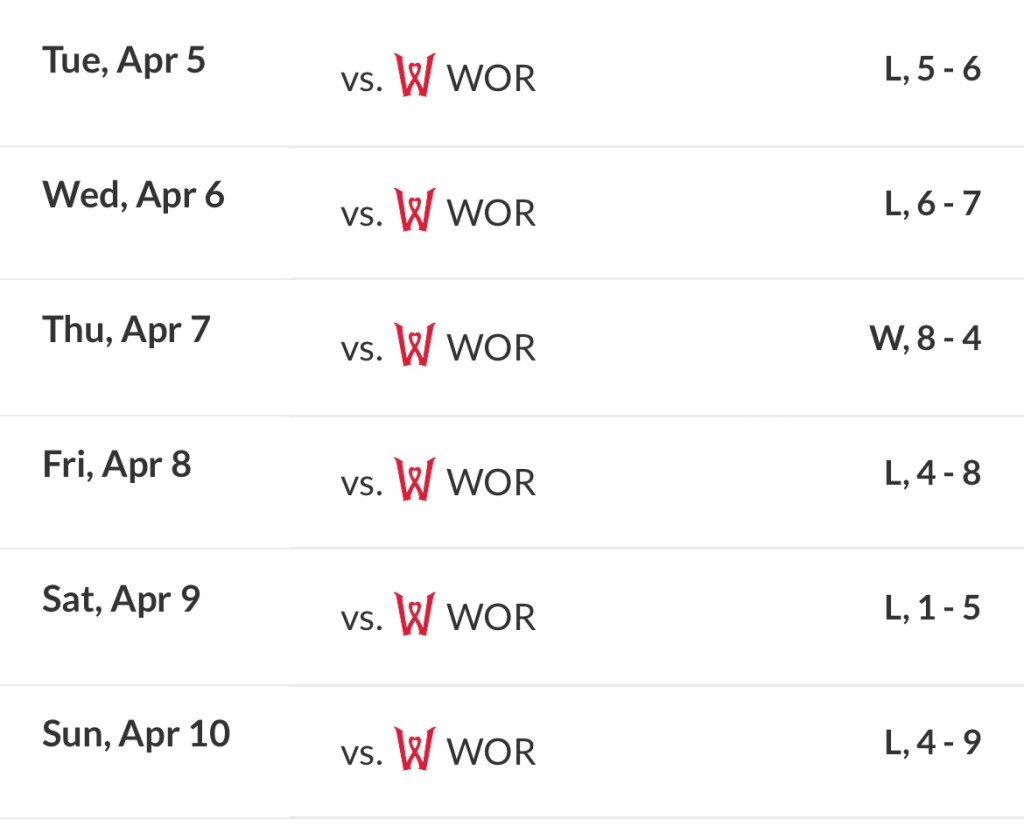Click the WOR logo for Tue, Apr 5
This screenshot has width=1024, height=833.
414,76
